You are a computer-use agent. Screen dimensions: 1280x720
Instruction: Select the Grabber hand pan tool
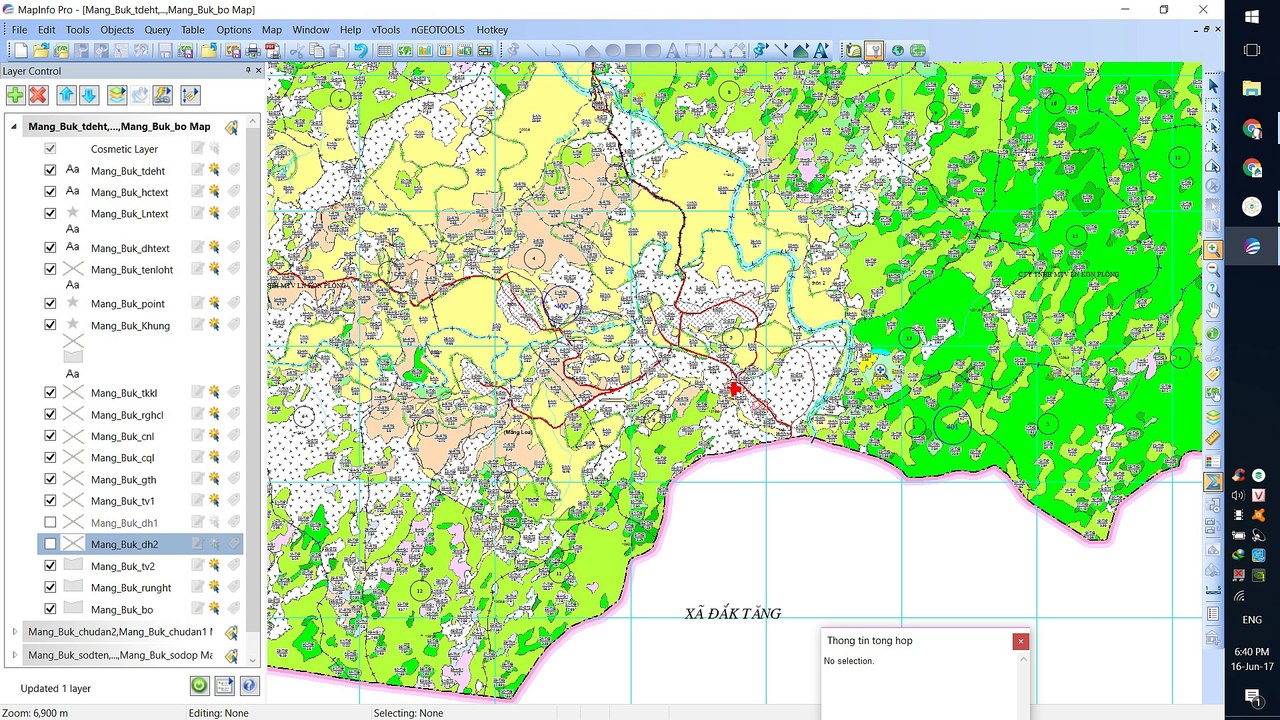1212,311
